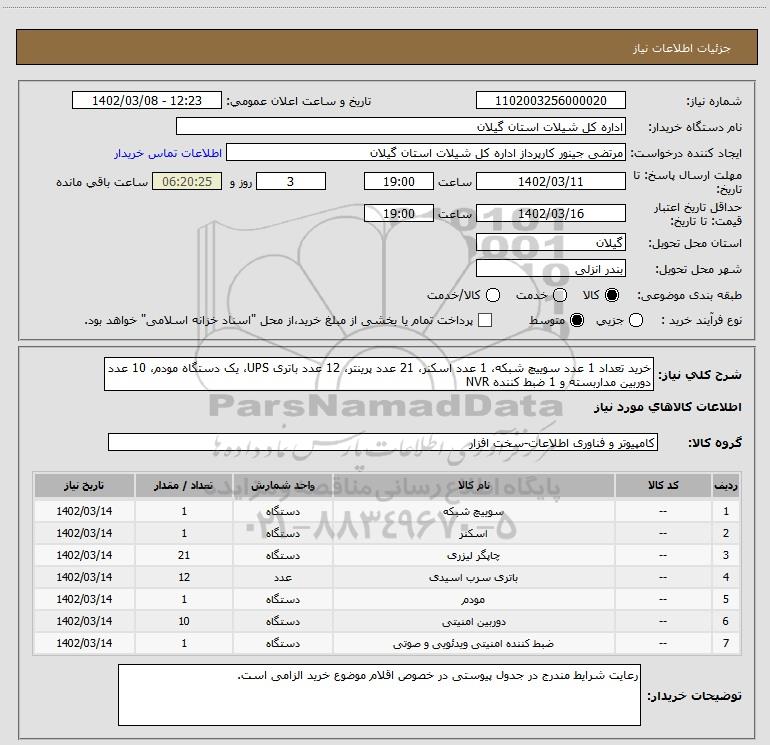Click unit عدد in باتری سرب اسیدی row
This screenshot has height=745, width=770.
[x=283, y=578]
